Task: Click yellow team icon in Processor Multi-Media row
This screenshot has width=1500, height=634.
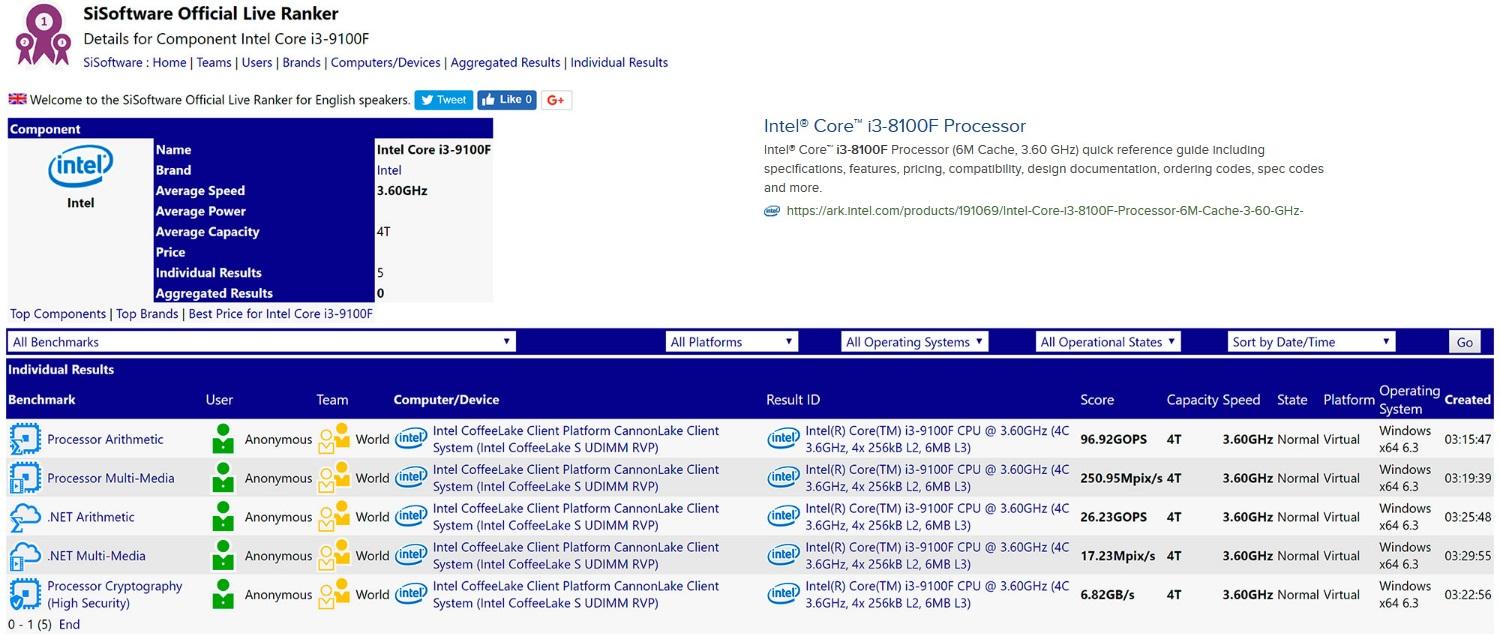Action: point(334,478)
